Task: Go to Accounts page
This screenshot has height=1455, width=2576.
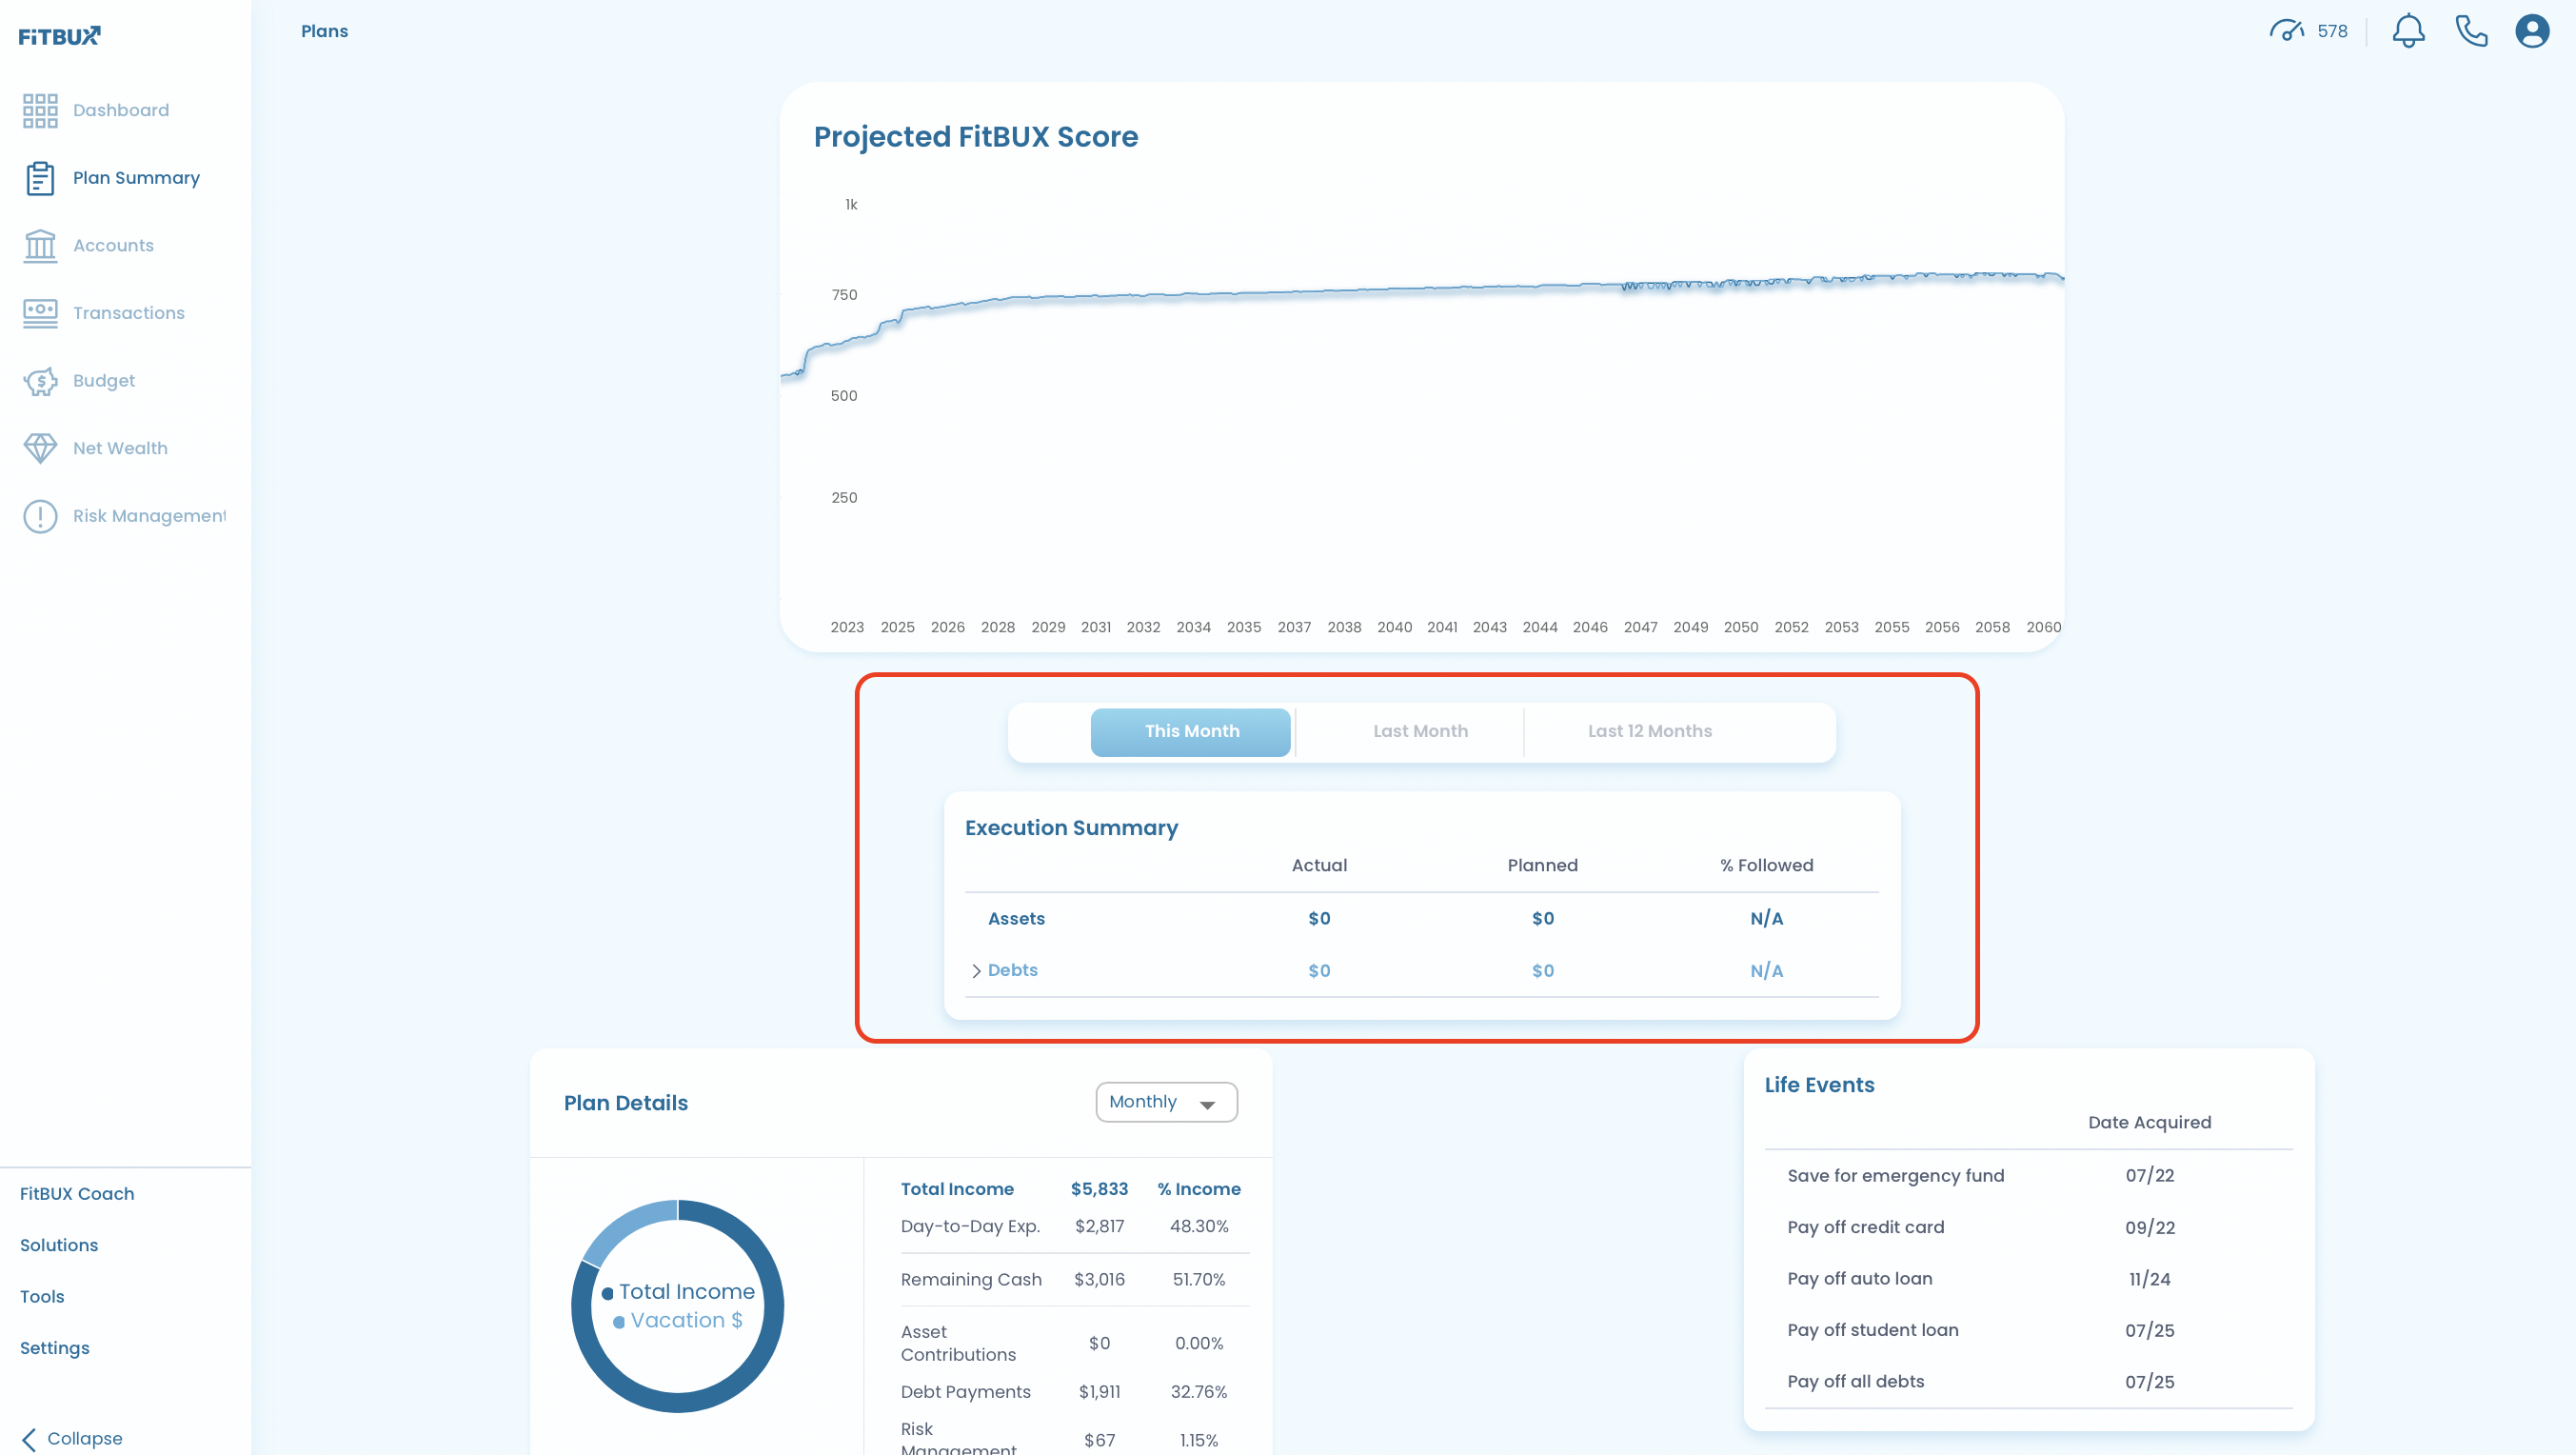Action: pos(113,246)
